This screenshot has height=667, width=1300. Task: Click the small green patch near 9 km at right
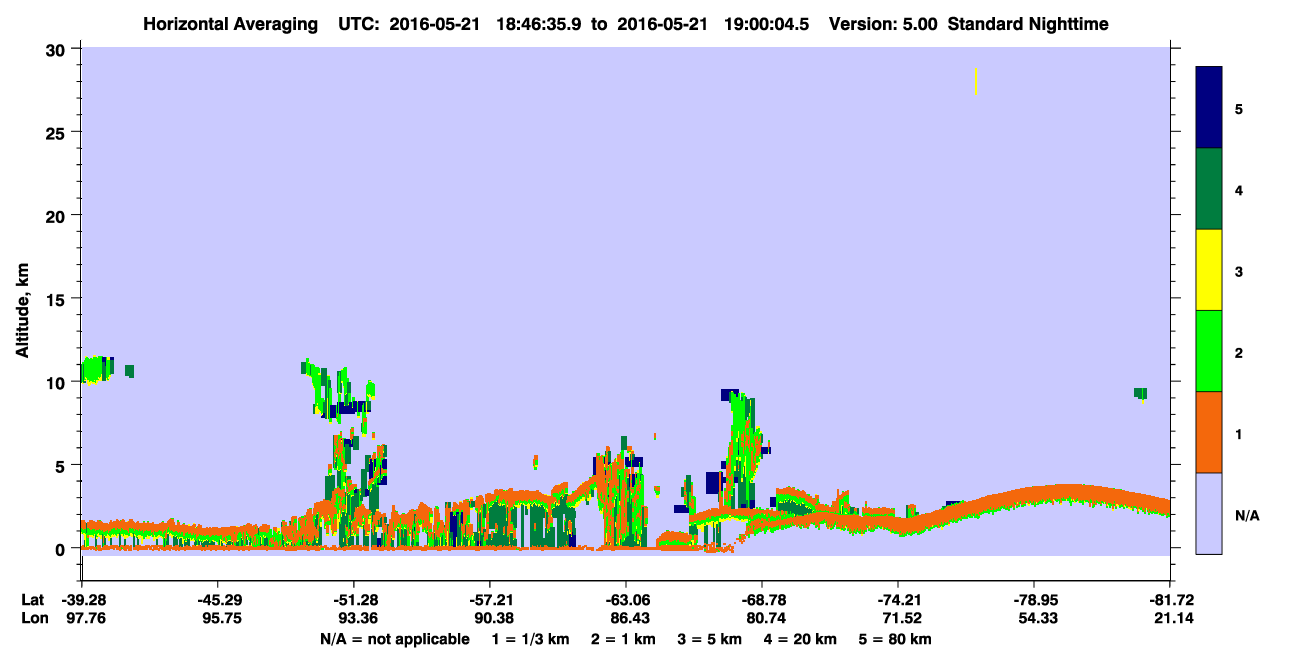pyautogui.click(x=1140, y=393)
